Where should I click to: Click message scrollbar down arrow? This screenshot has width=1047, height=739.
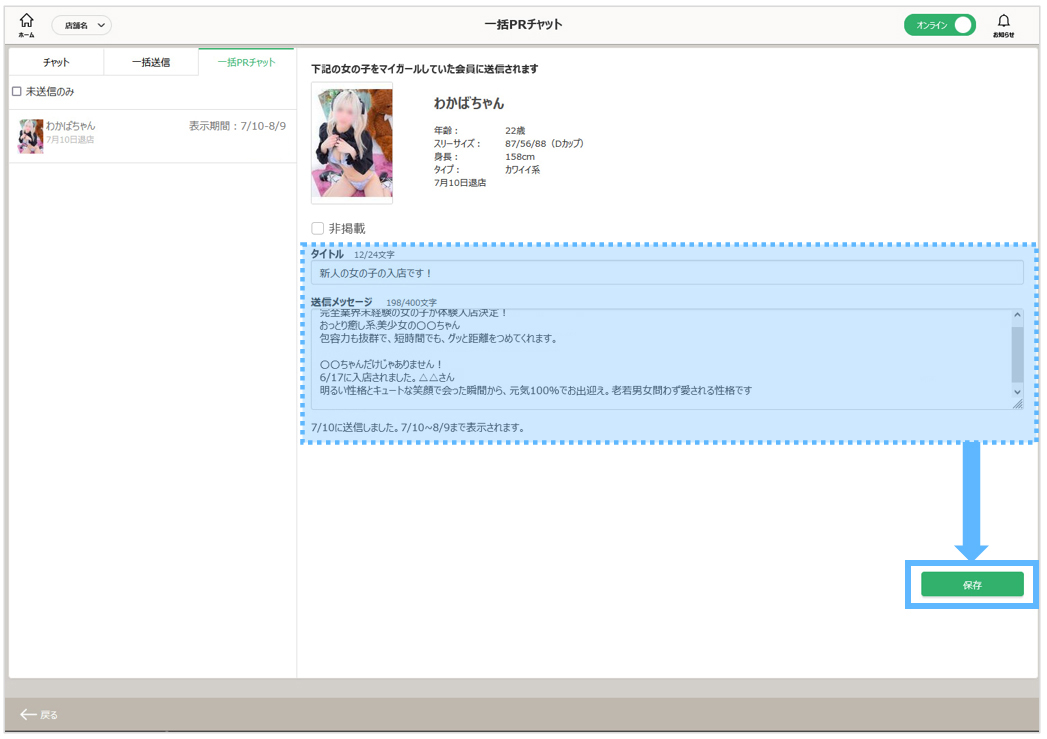pyautogui.click(x=1017, y=391)
